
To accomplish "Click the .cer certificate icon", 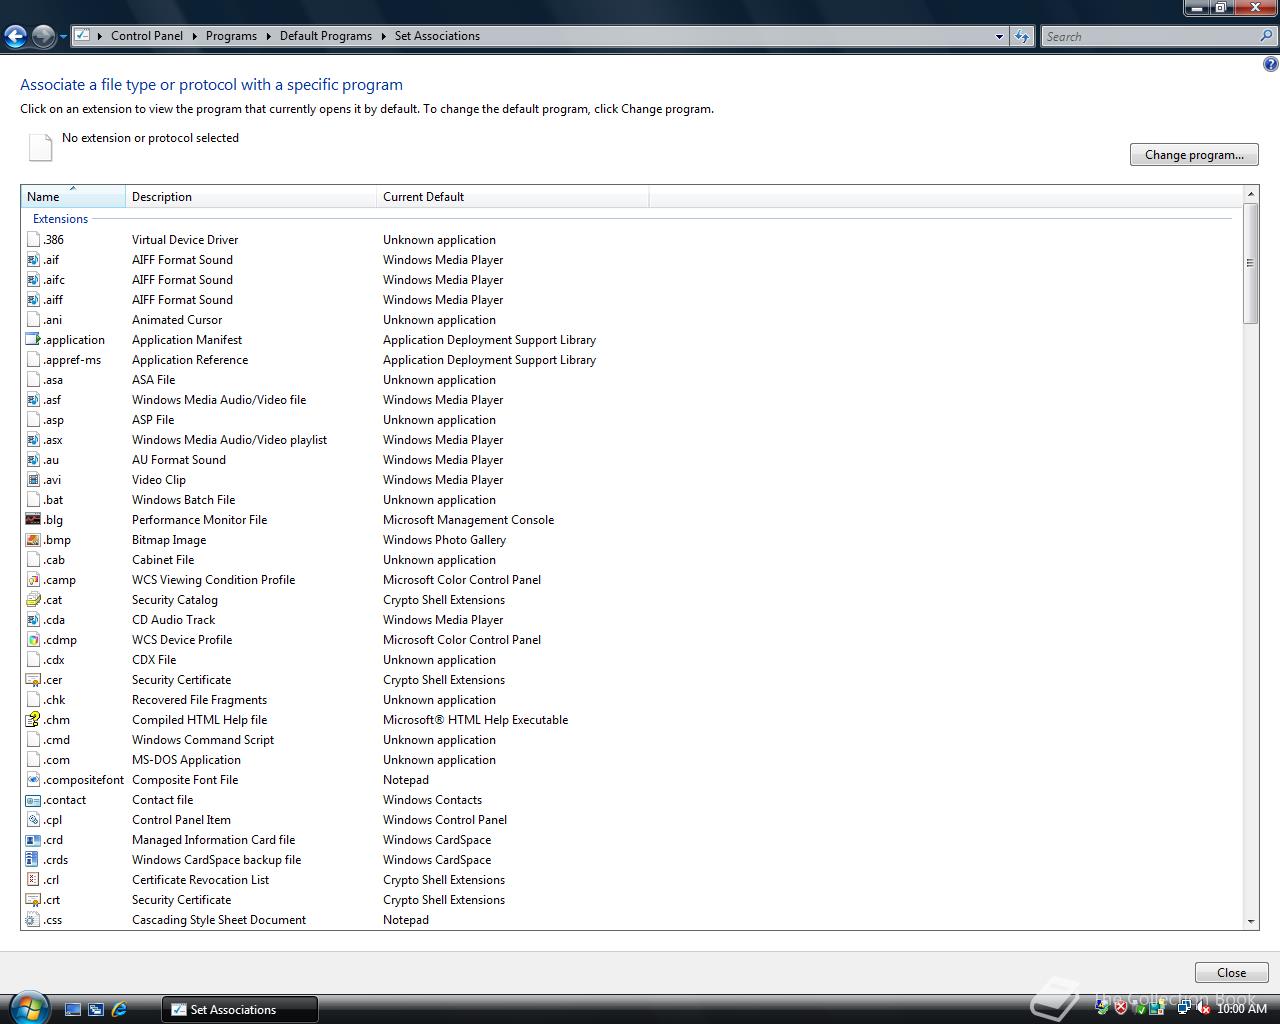I will coord(33,680).
